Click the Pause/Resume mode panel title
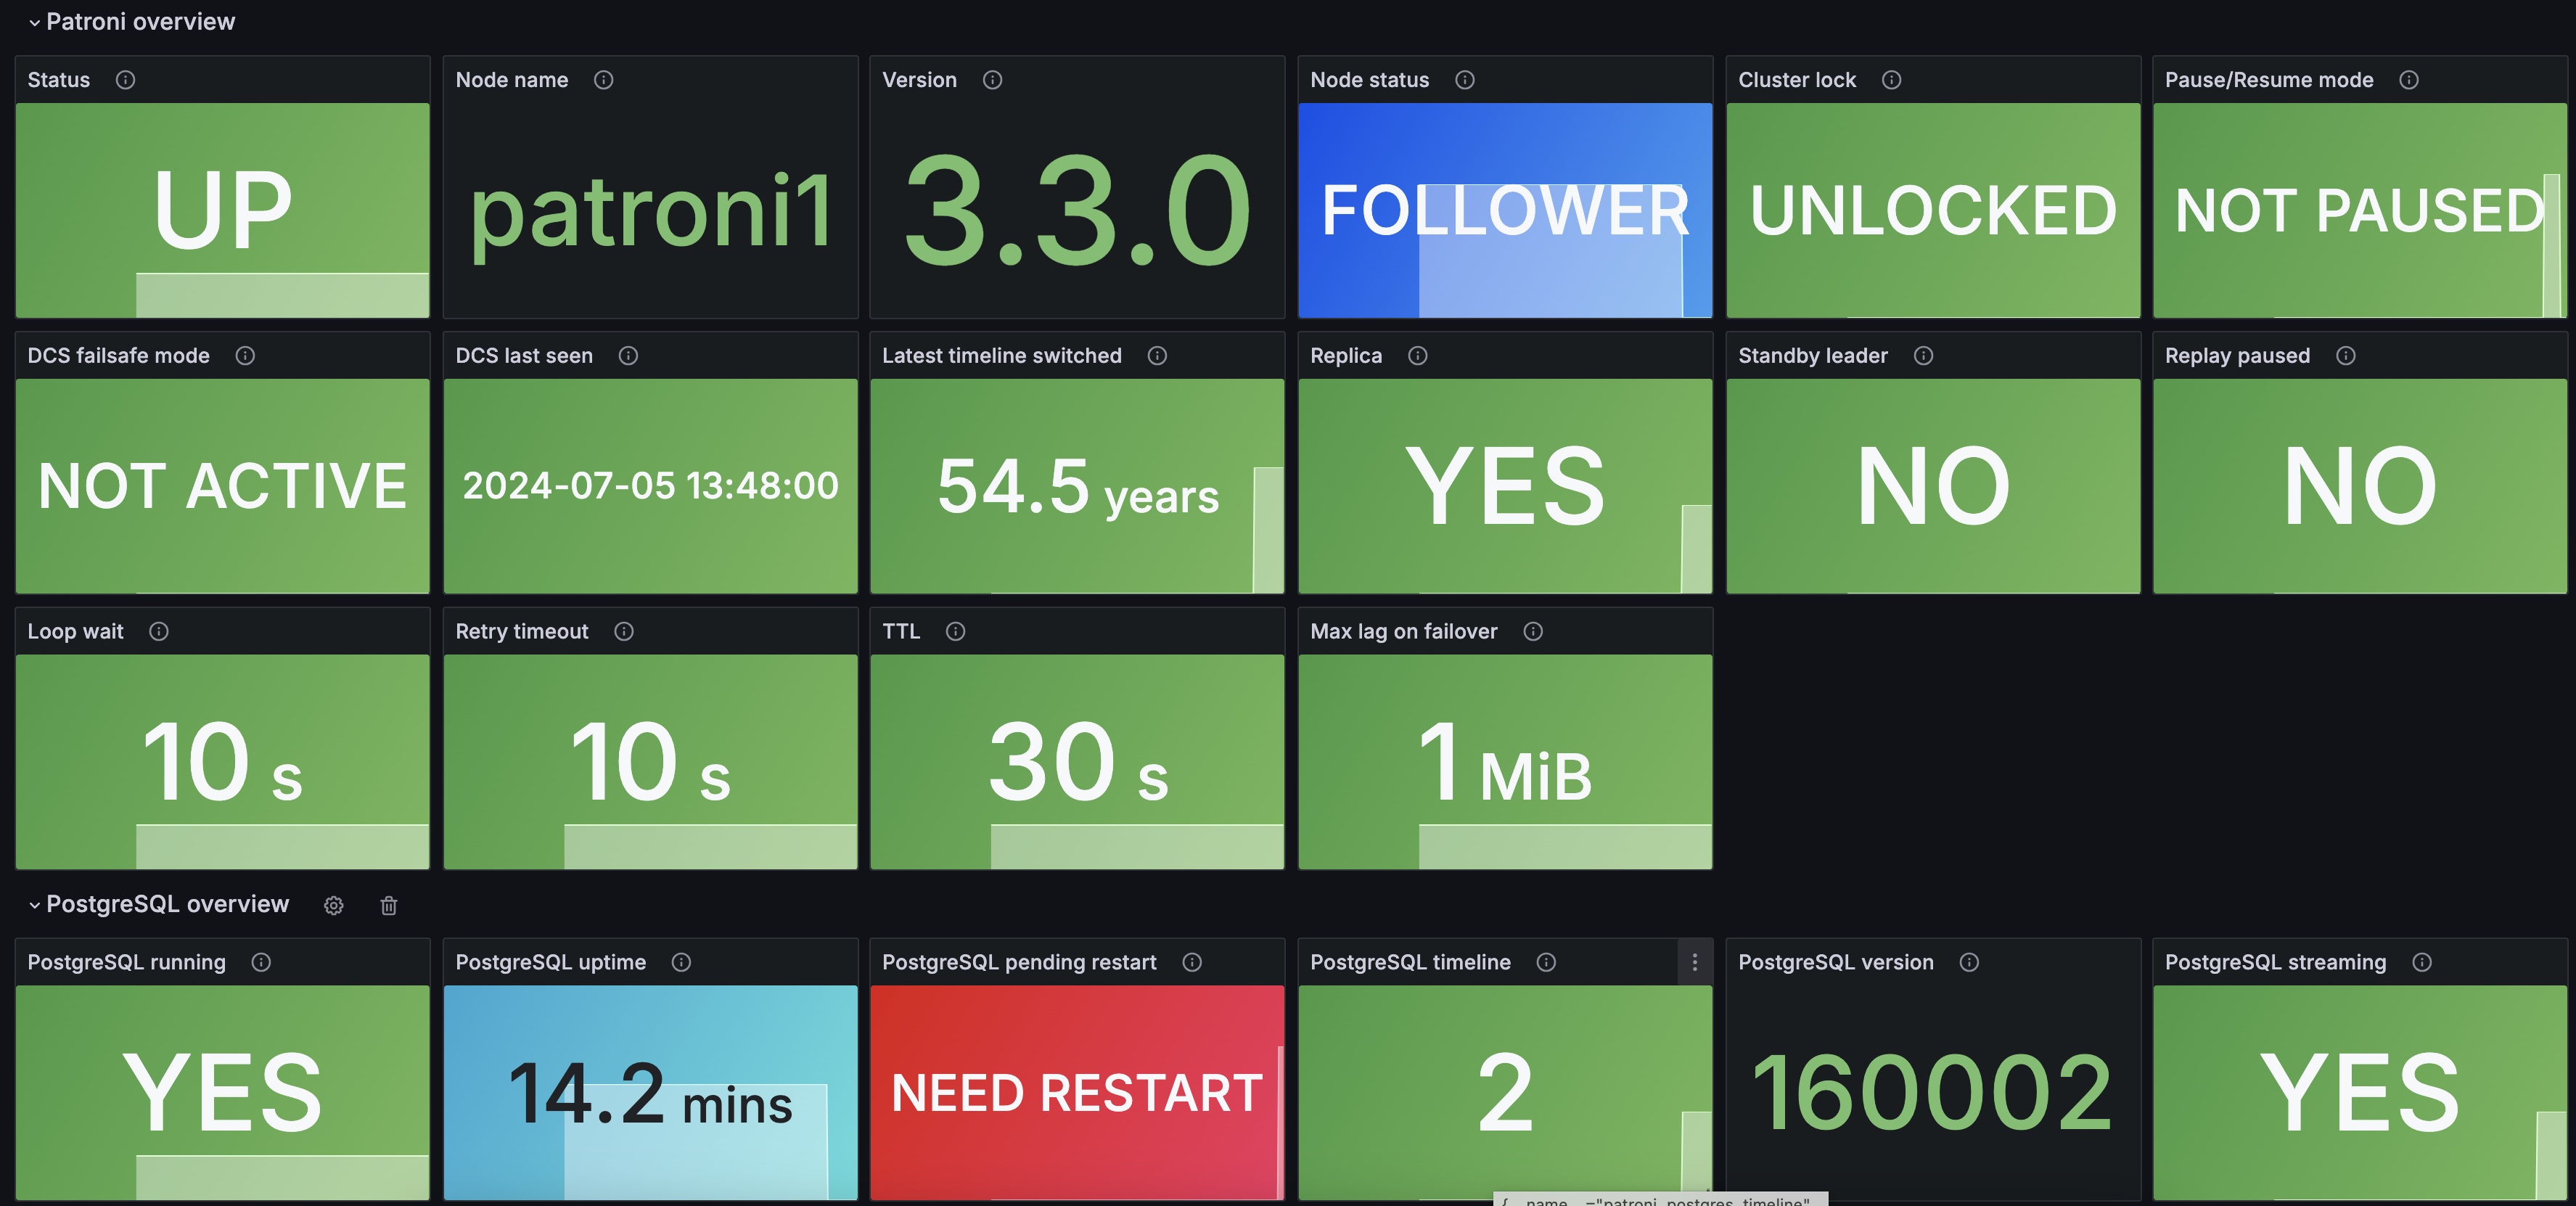The width and height of the screenshot is (2576, 1206). tap(2268, 80)
